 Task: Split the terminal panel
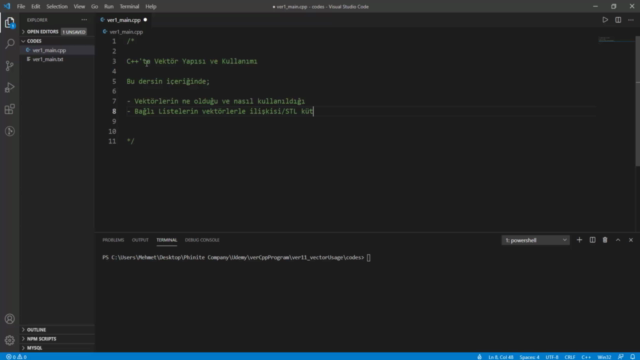tap(592, 240)
